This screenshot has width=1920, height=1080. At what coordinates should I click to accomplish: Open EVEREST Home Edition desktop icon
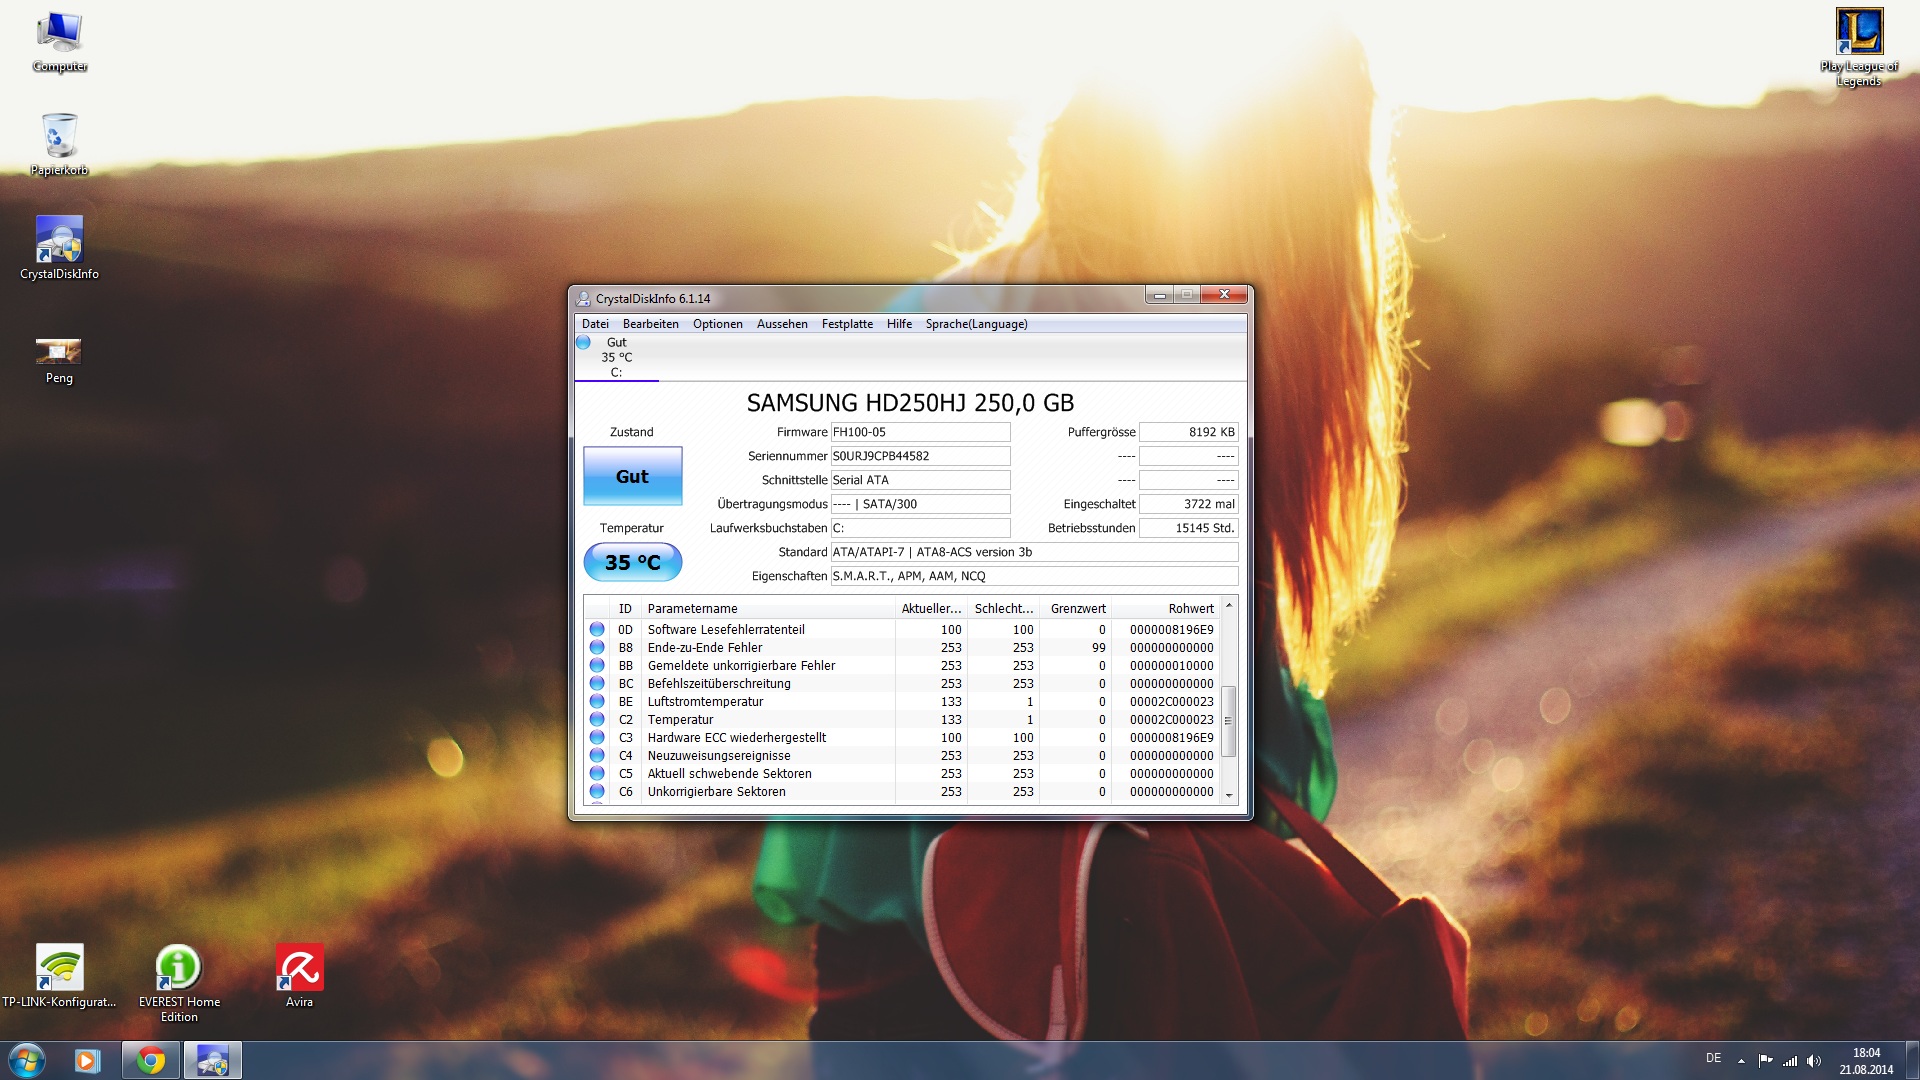[179, 968]
